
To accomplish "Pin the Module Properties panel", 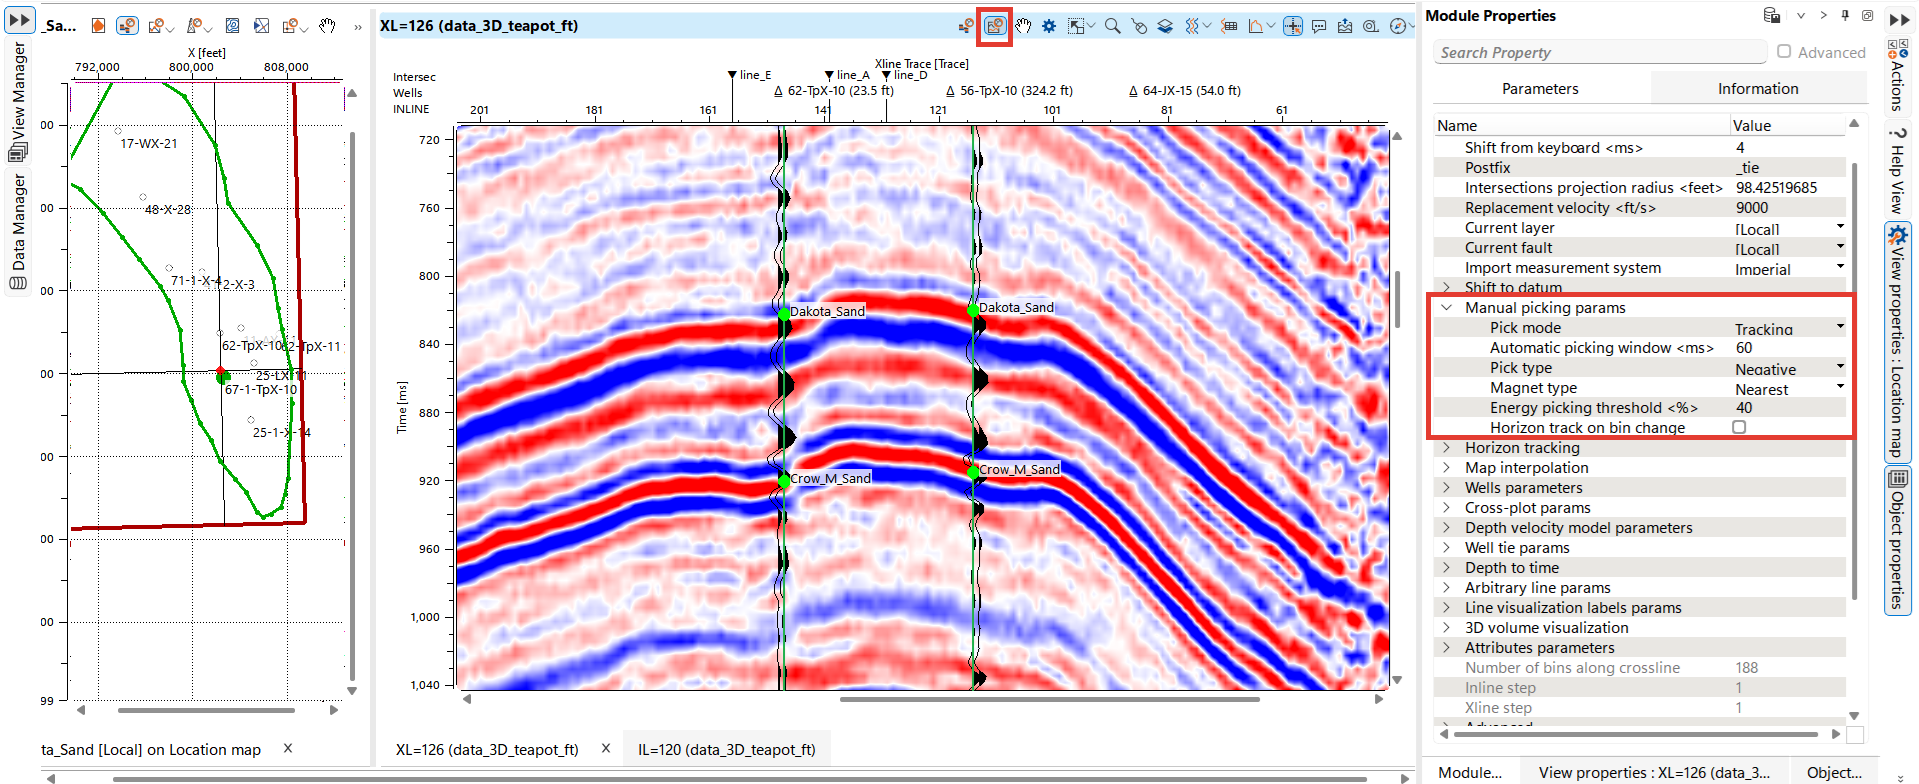I will coord(1845,16).
